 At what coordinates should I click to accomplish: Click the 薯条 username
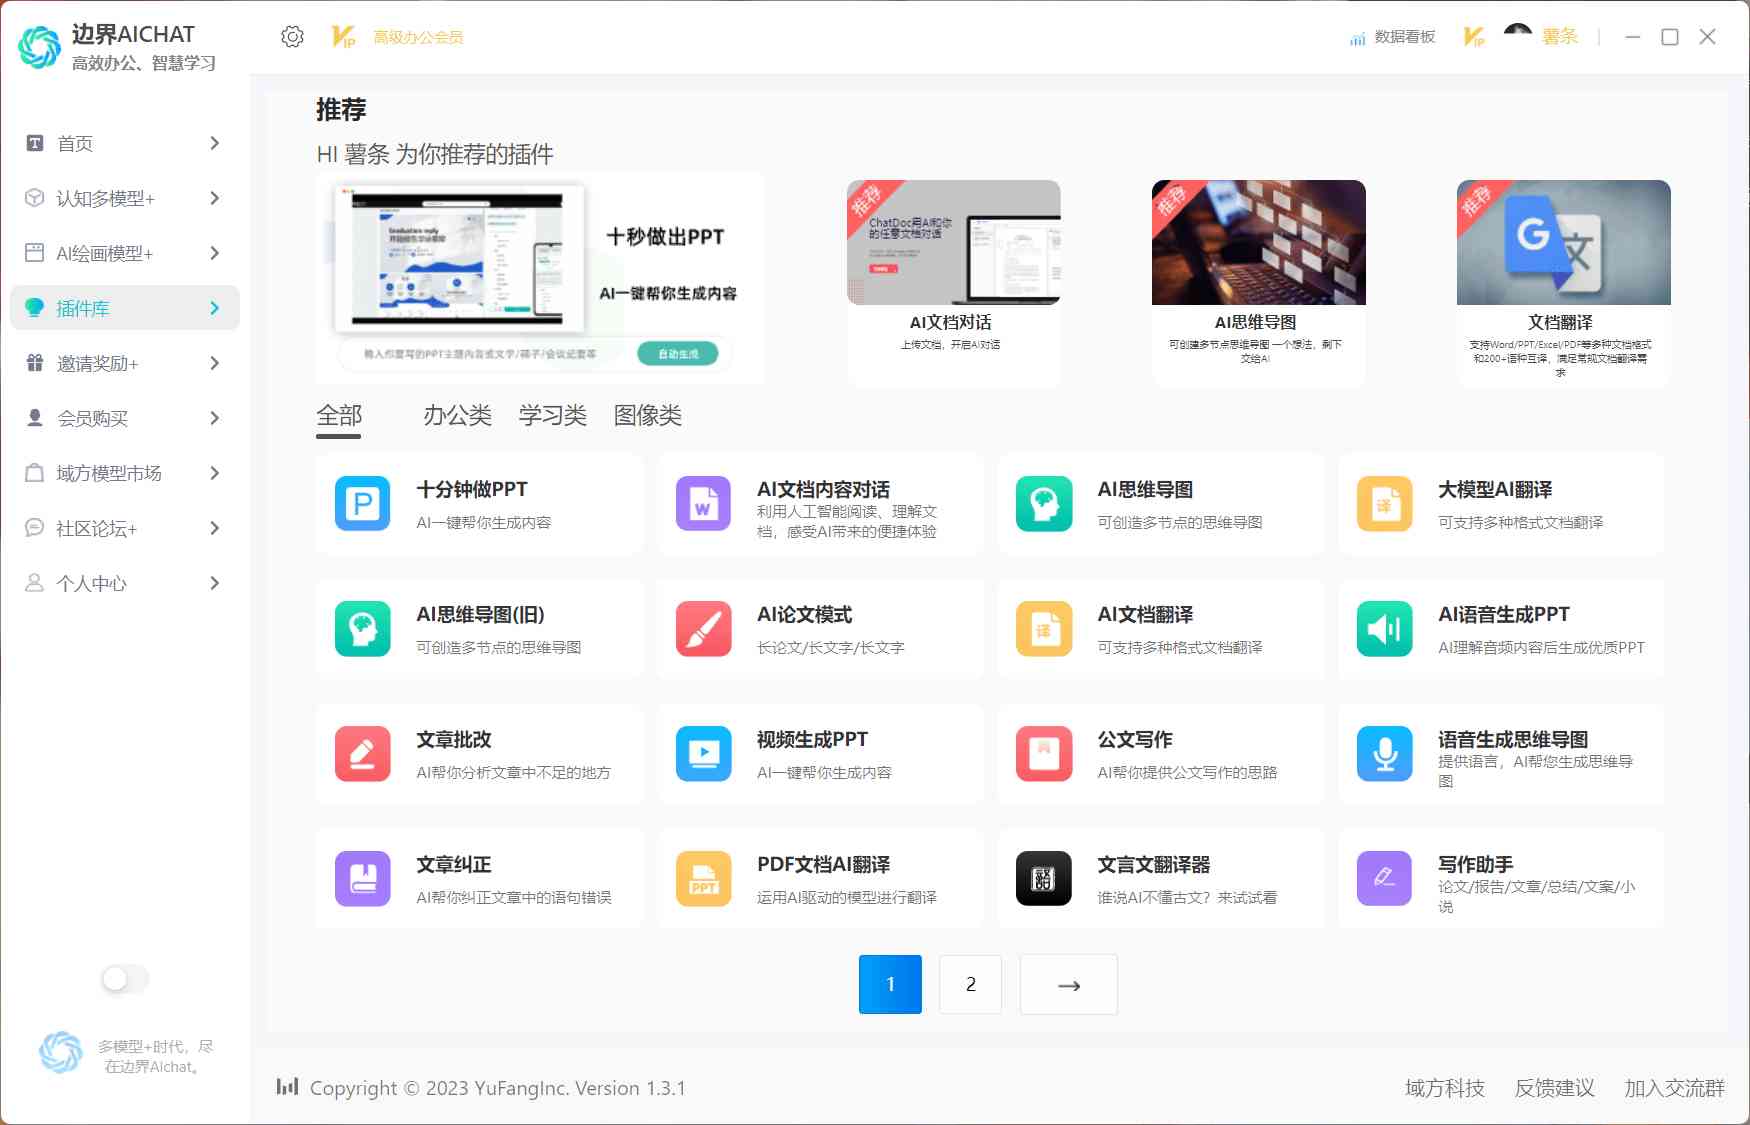(1560, 37)
